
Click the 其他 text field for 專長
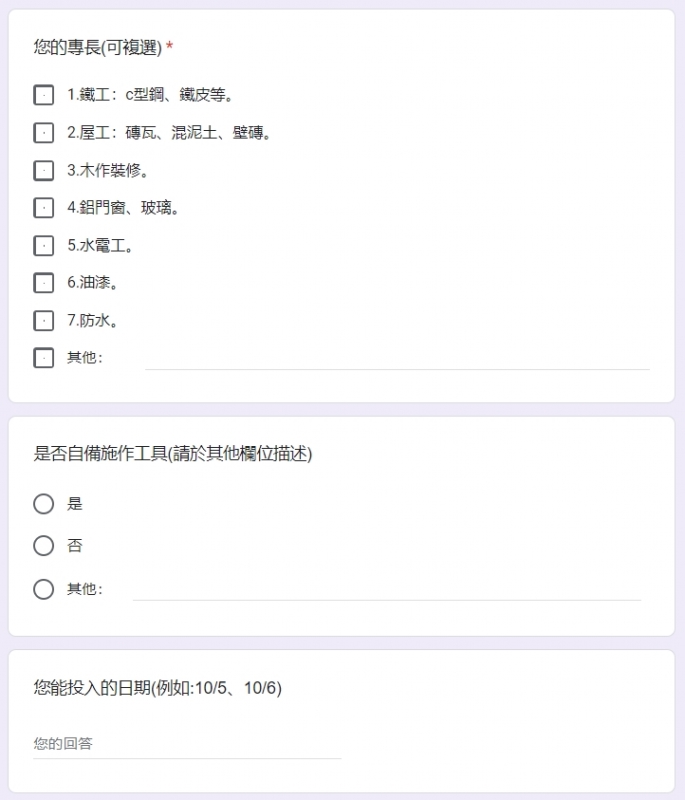(397, 360)
